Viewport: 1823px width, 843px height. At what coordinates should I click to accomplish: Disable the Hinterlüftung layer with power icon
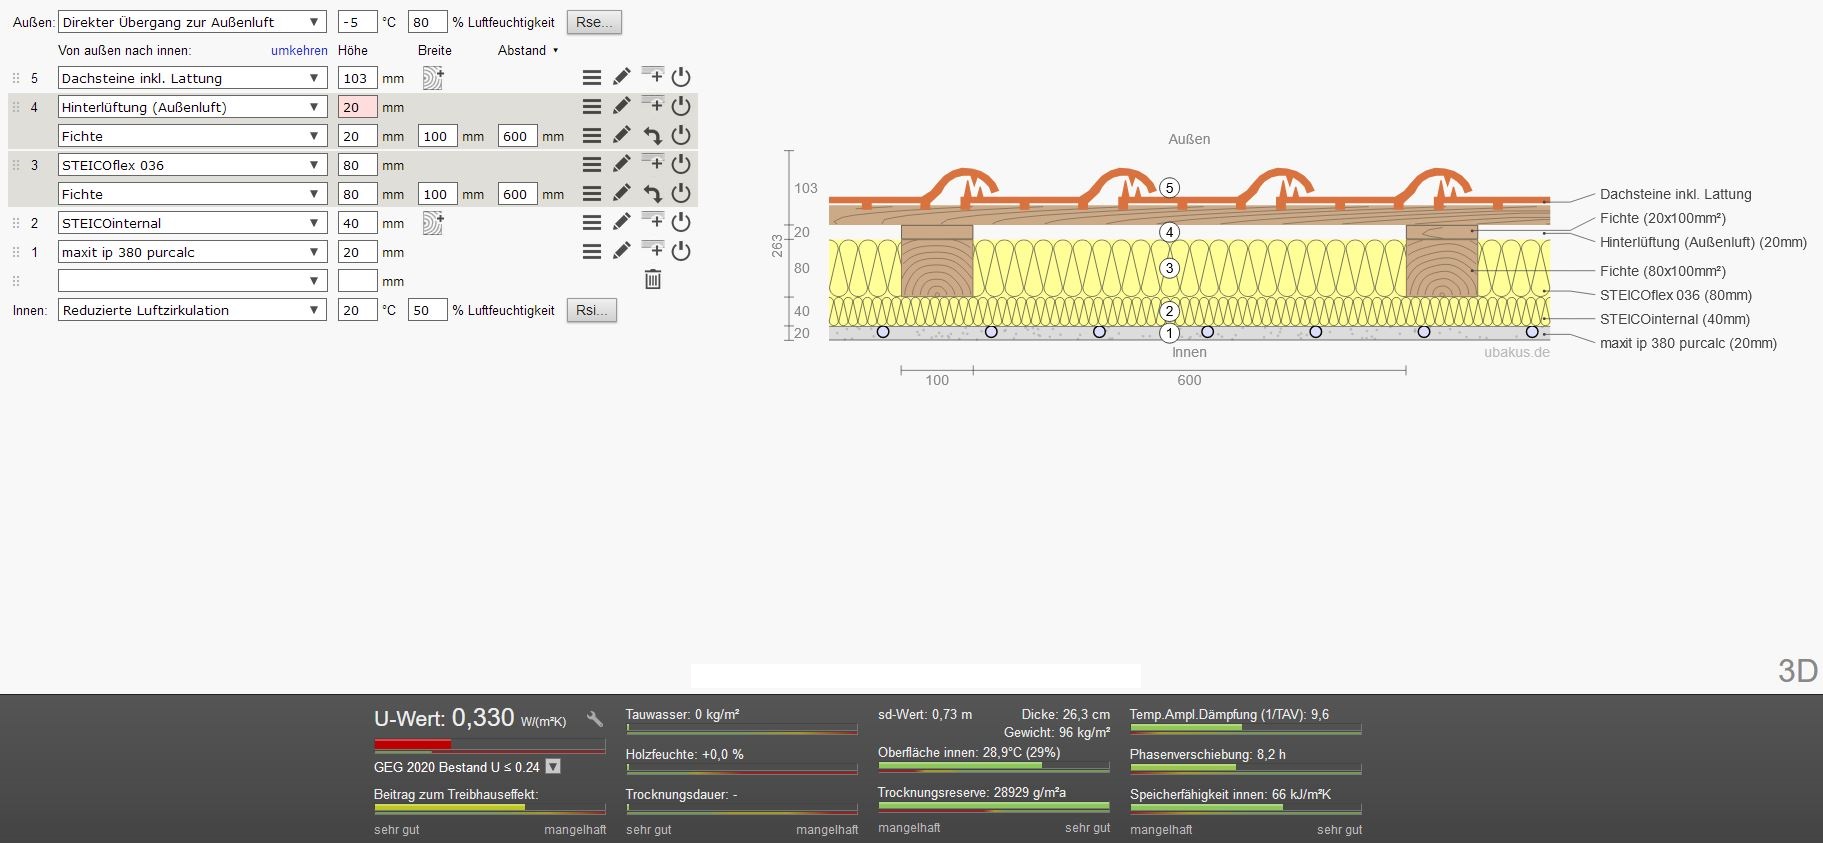[x=681, y=106]
